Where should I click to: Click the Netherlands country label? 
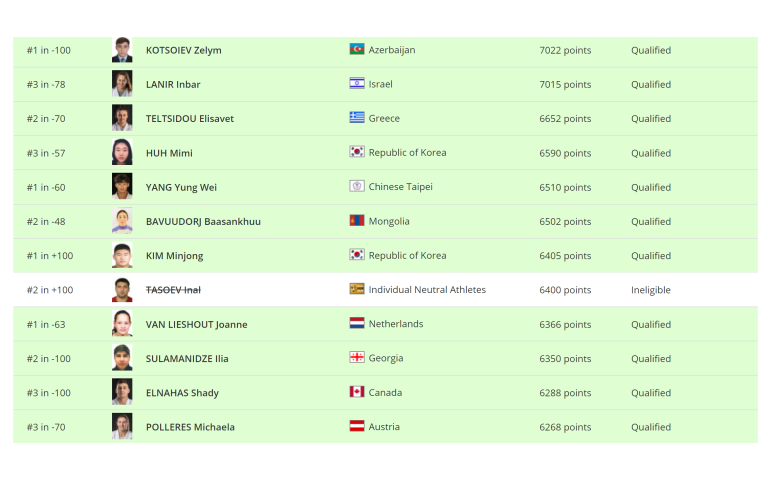(x=396, y=324)
